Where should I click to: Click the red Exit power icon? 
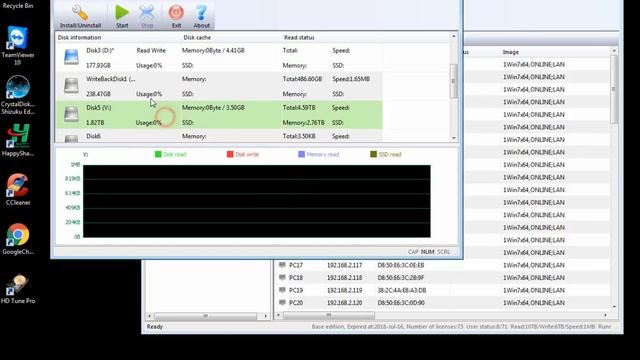(x=176, y=13)
